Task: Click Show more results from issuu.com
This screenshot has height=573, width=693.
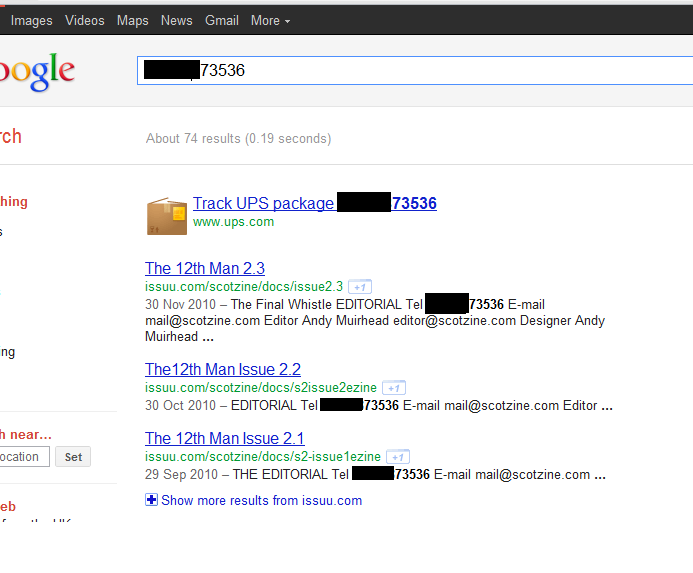Action: click(262, 500)
